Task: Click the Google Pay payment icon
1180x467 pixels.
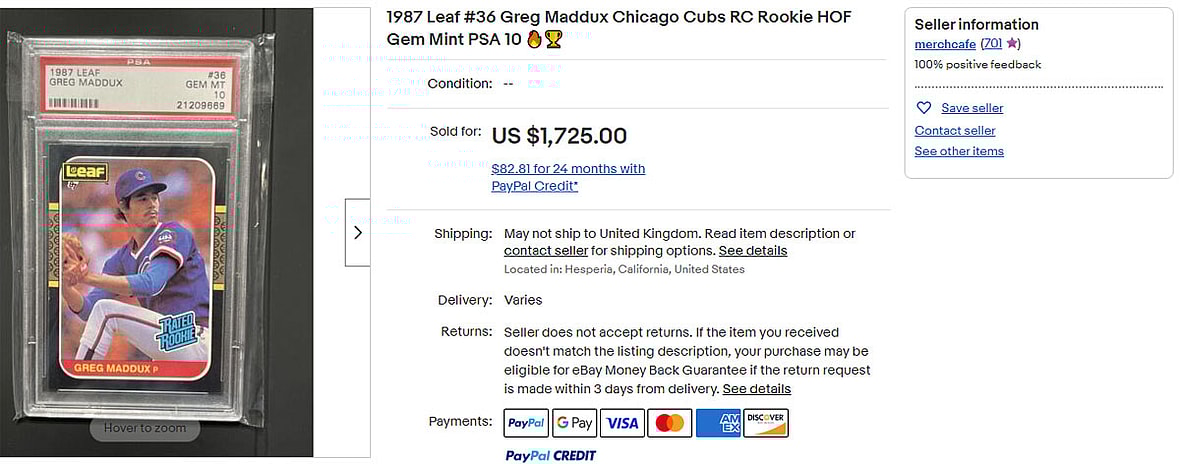Action: pos(574,423)
